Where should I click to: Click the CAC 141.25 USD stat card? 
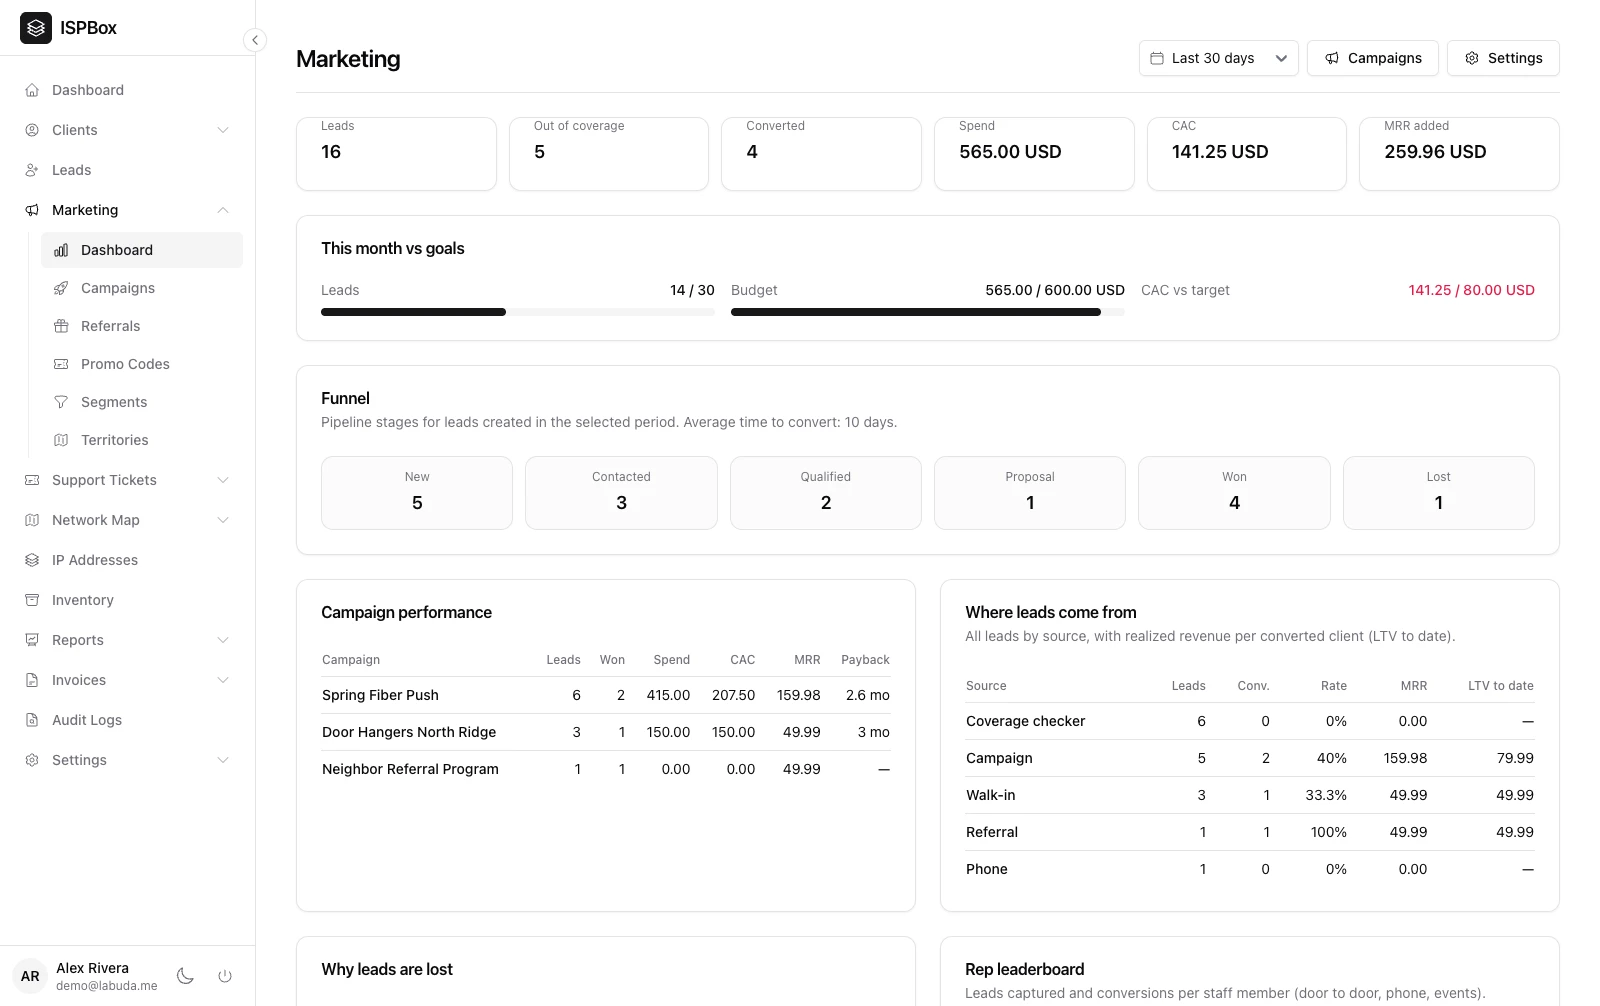coord(1247,154)
